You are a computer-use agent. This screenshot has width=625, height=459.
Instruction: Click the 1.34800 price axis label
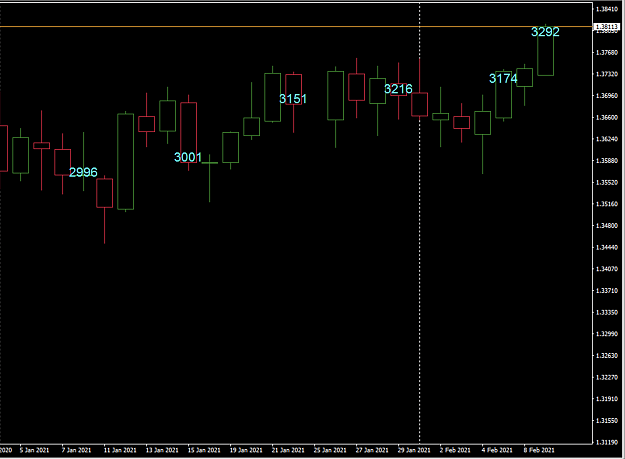[607, 226]
